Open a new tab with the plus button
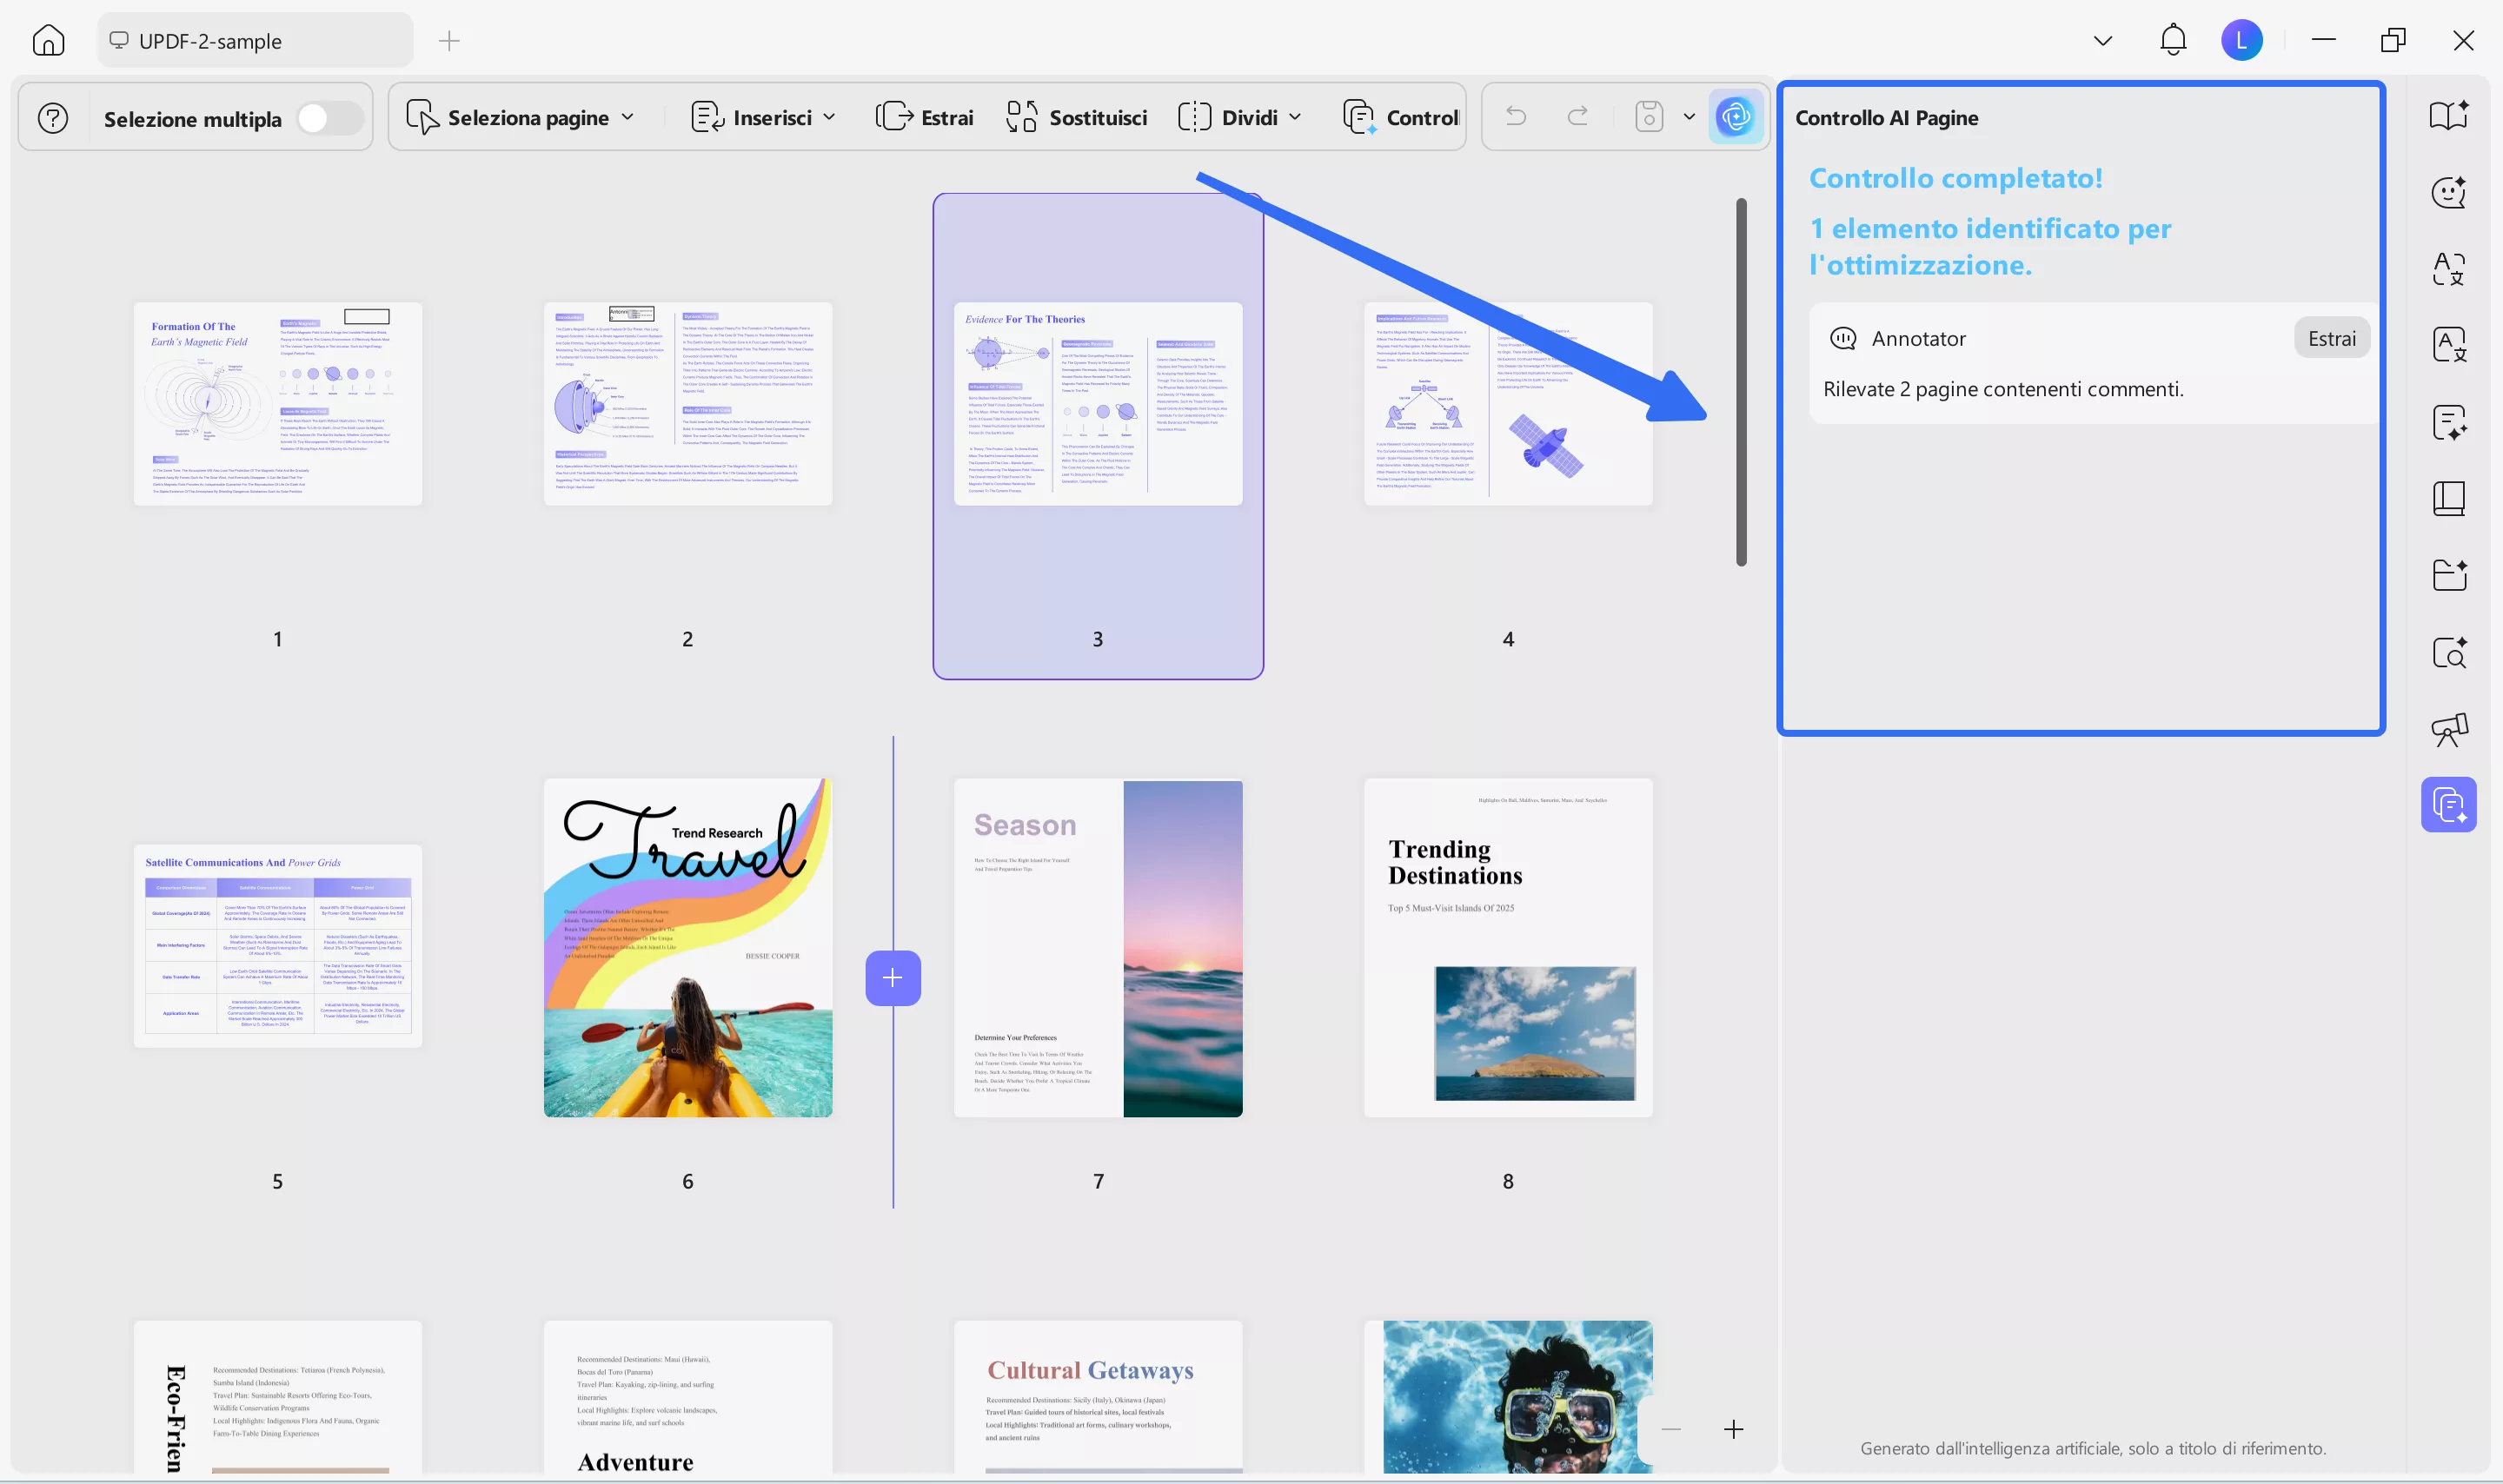 449,41
